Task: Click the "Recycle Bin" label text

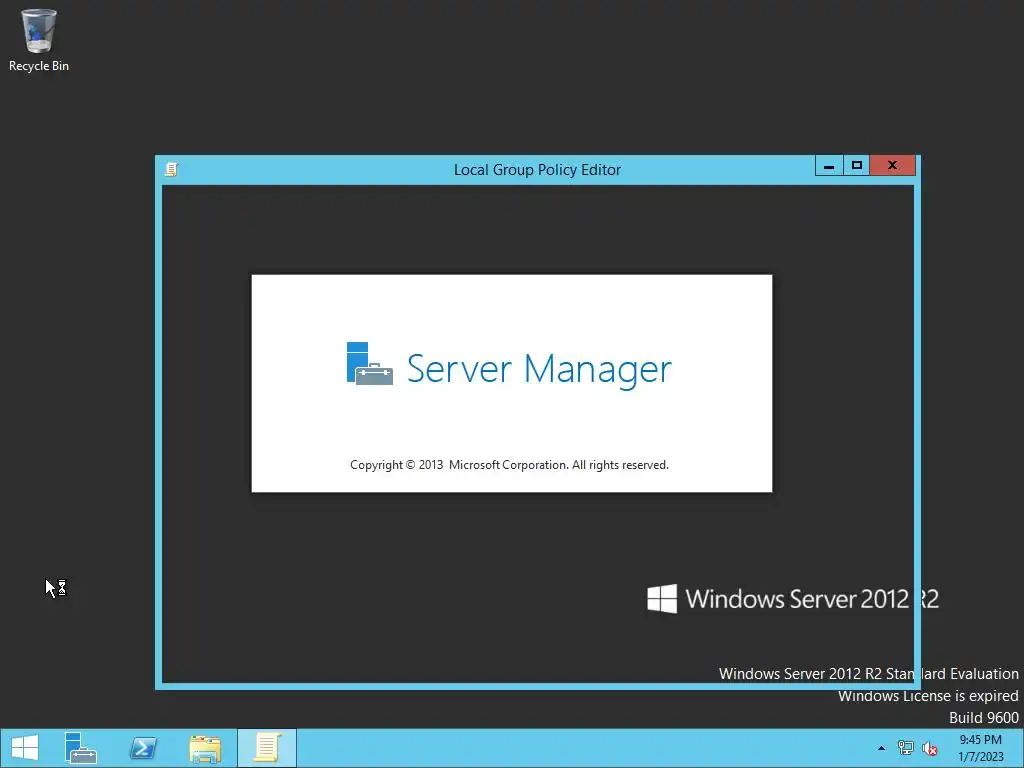Action: pos(39,66)
